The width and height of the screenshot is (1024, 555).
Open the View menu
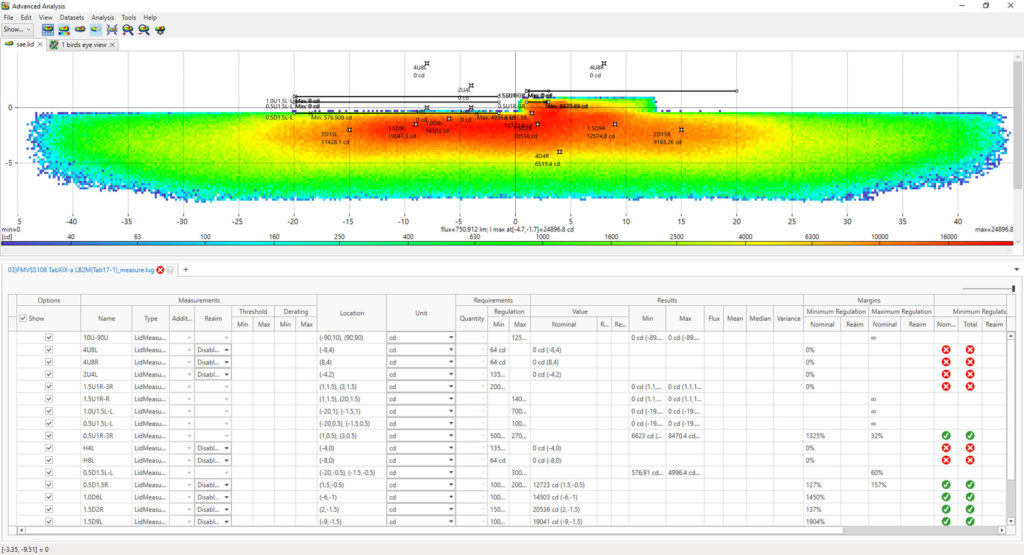click(46, 18)
